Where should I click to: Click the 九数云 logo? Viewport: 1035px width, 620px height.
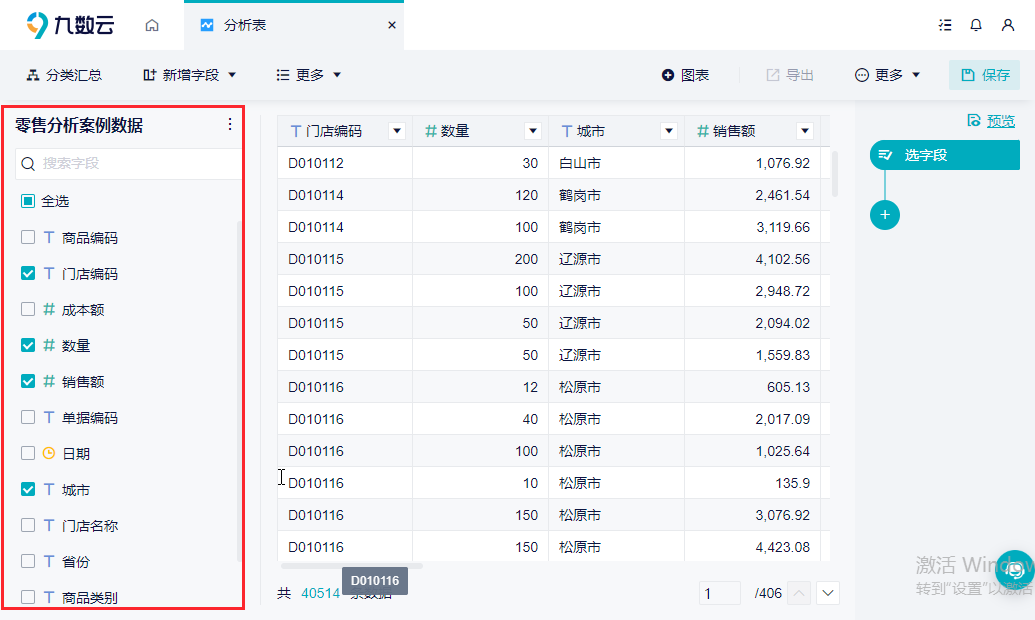[70, 25]
